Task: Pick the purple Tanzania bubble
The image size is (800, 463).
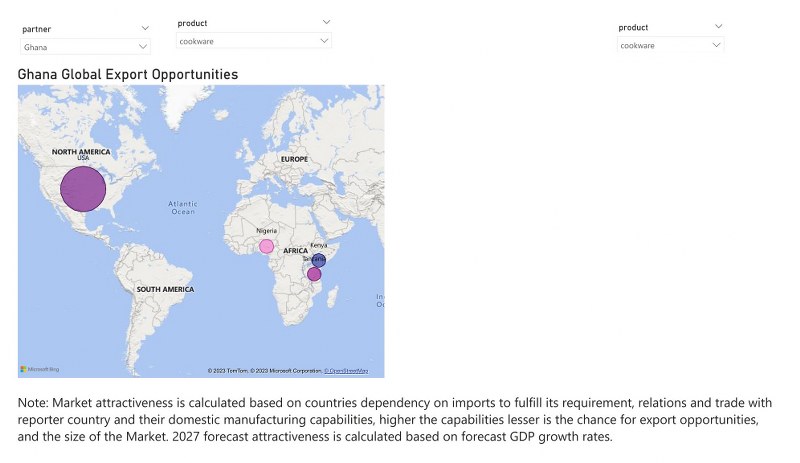Action: [x=314, y=274]
